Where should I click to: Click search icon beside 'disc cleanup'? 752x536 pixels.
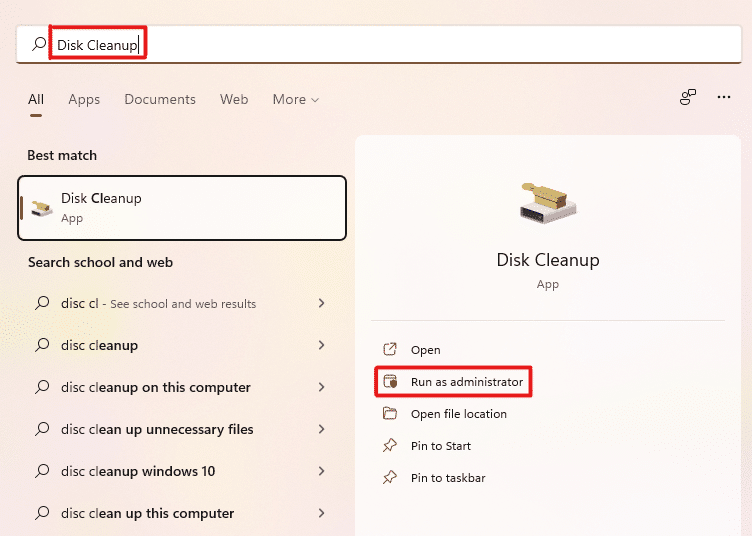click(42, 345)
